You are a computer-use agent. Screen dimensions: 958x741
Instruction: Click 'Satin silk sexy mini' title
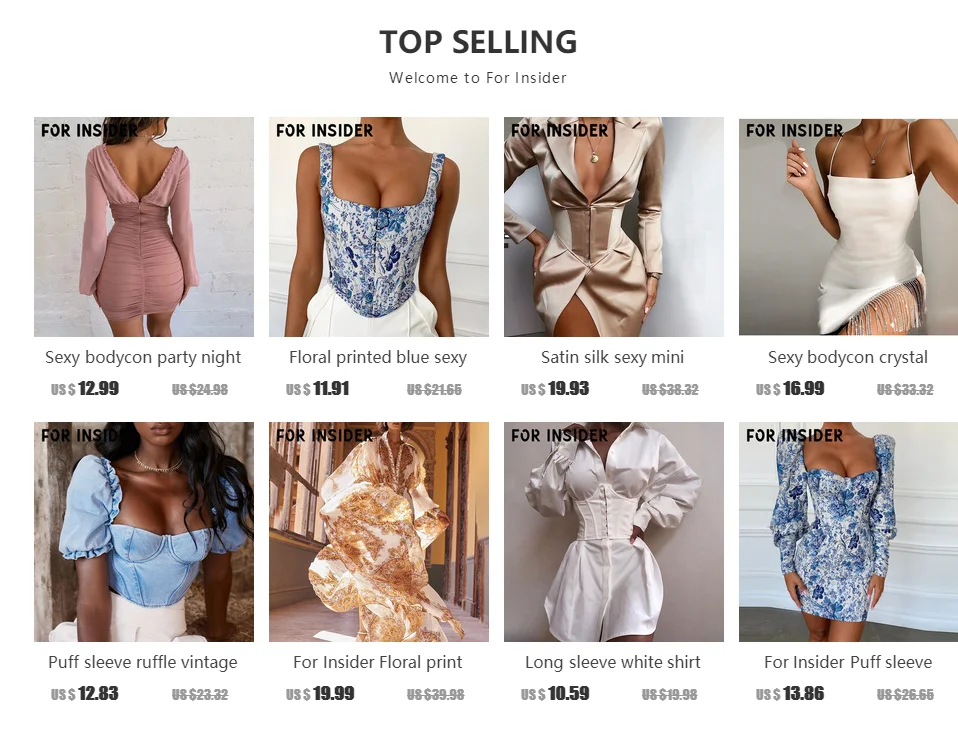pyautogui.click(x=613, y=357)
